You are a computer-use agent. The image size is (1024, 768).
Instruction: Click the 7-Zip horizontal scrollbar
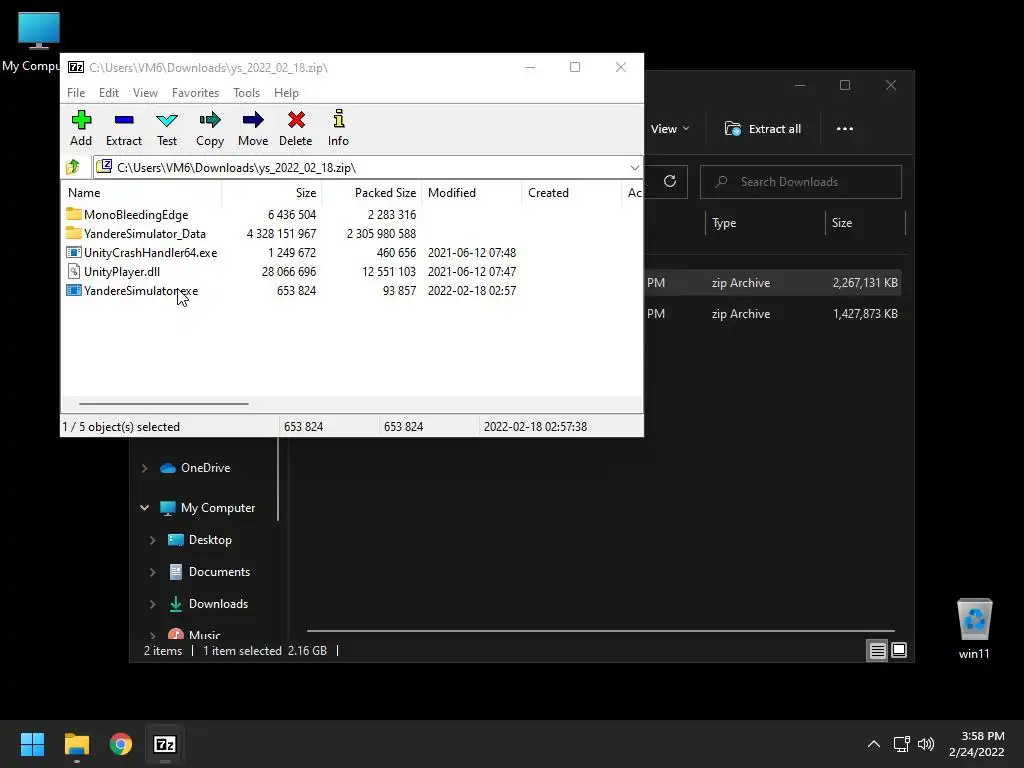pyautogui.click(x=163, y=404)
